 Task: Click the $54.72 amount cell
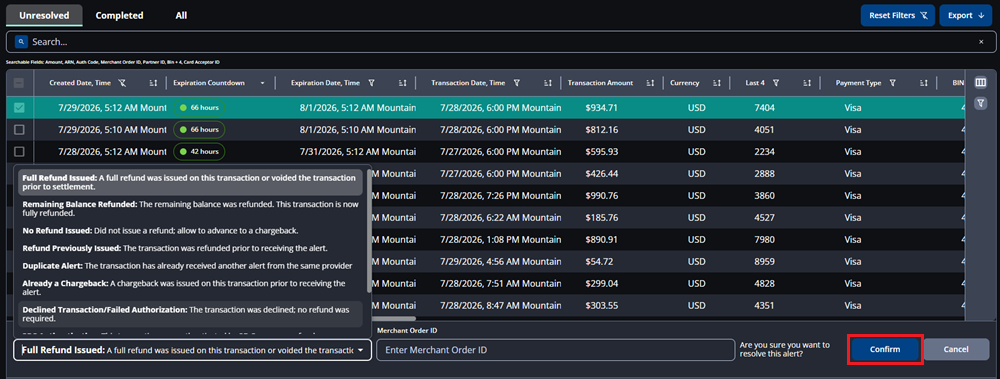(599, 262)
